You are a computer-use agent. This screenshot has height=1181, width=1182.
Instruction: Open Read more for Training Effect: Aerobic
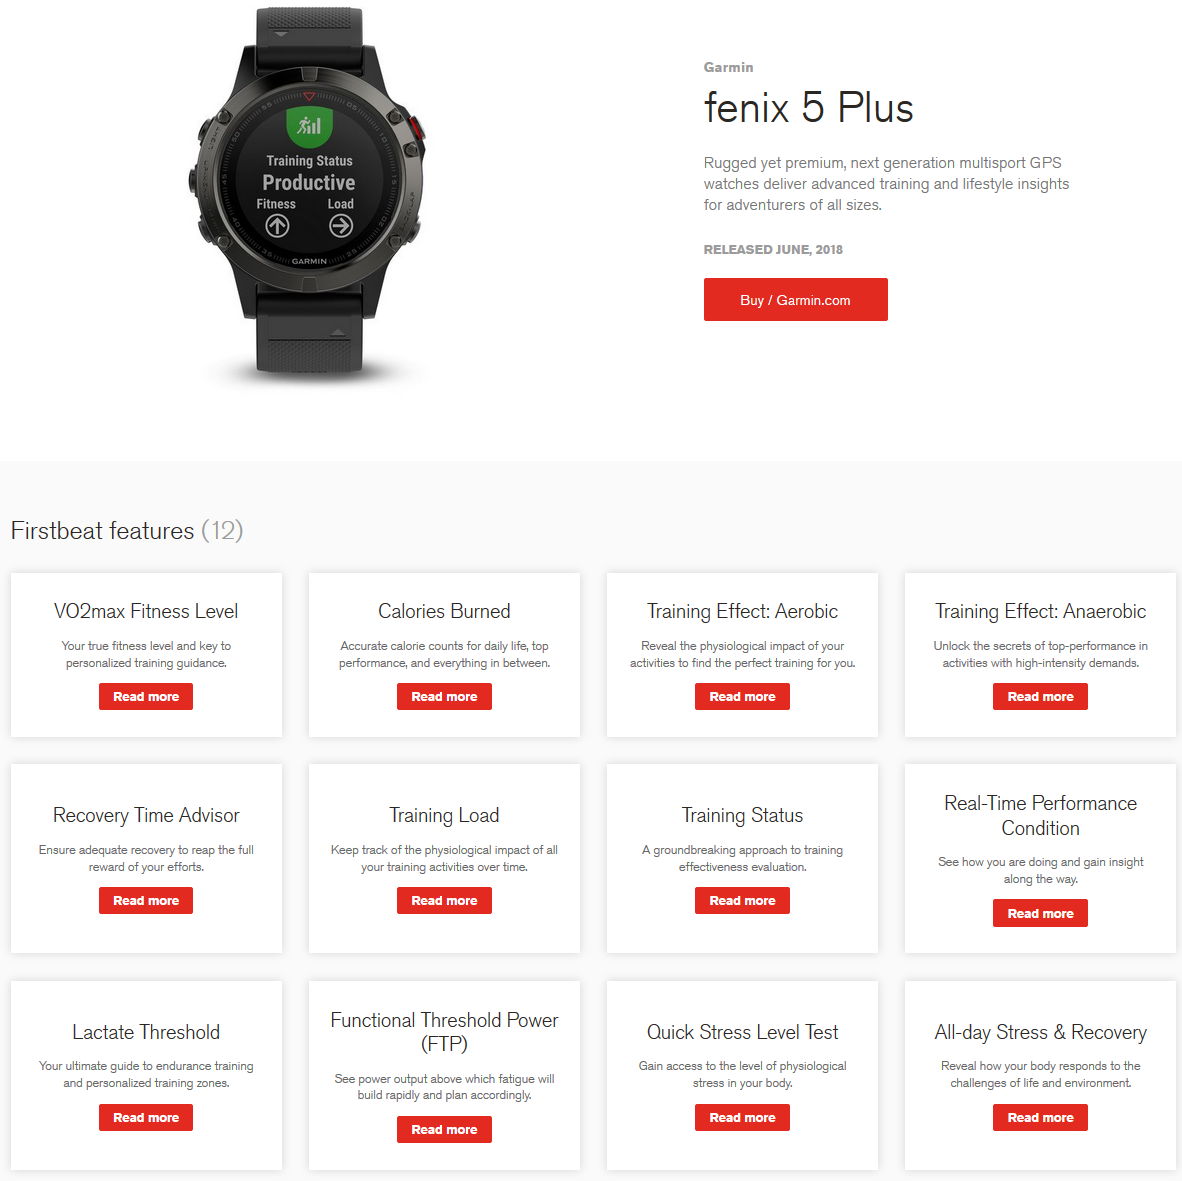pyautogui.click(x=742, y=696)
